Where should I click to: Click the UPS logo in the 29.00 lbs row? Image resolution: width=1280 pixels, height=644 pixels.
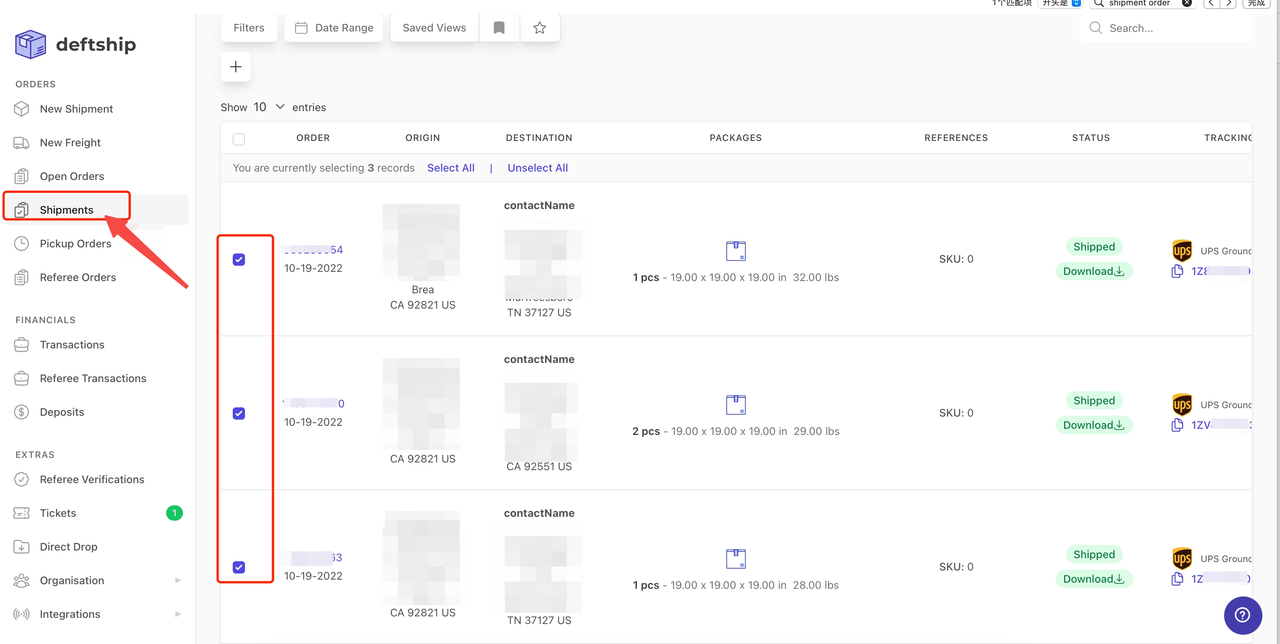point(1182,405)
